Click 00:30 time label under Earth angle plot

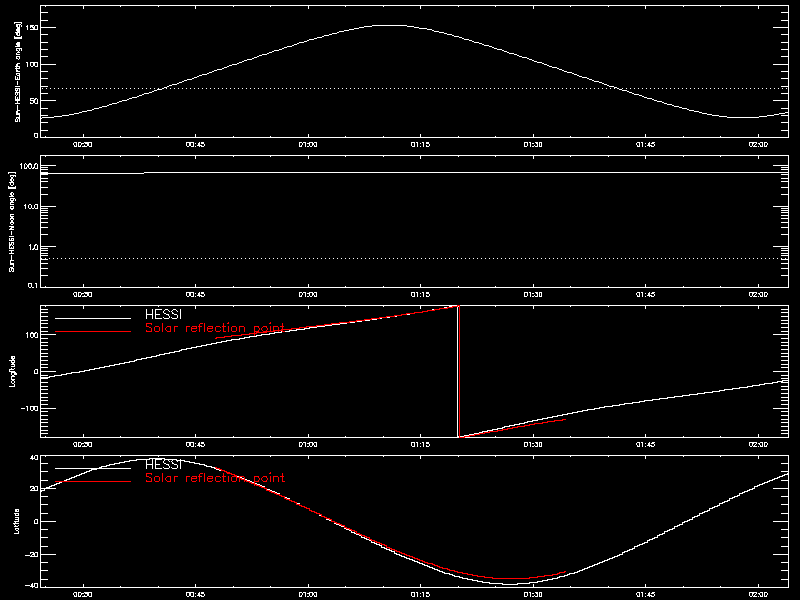pos(83,145)
